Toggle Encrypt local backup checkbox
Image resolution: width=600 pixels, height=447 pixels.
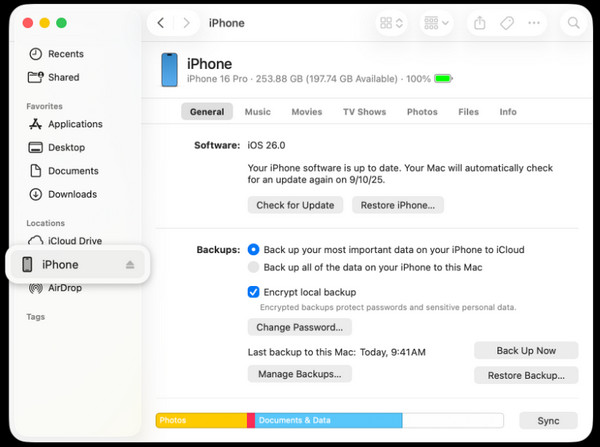pos(253,292)
